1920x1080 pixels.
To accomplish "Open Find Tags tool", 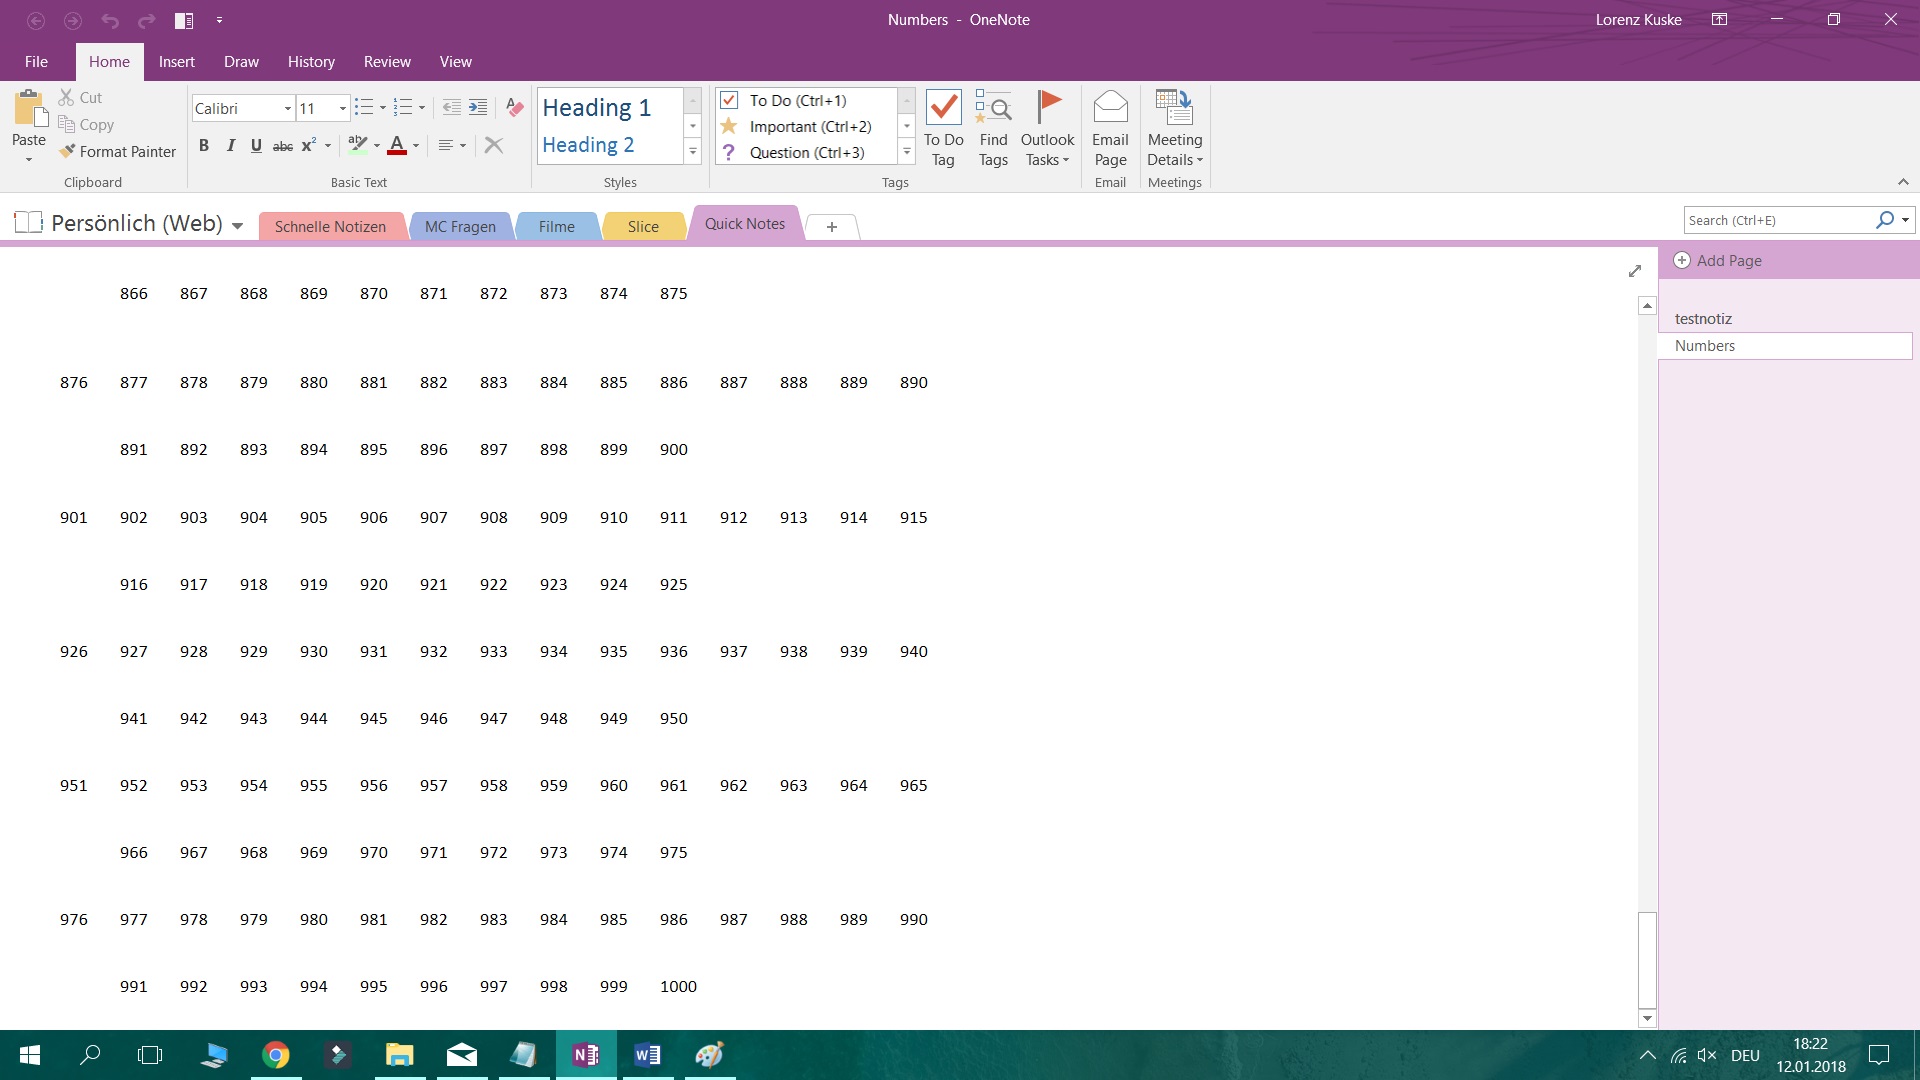I will click(993, 128).
